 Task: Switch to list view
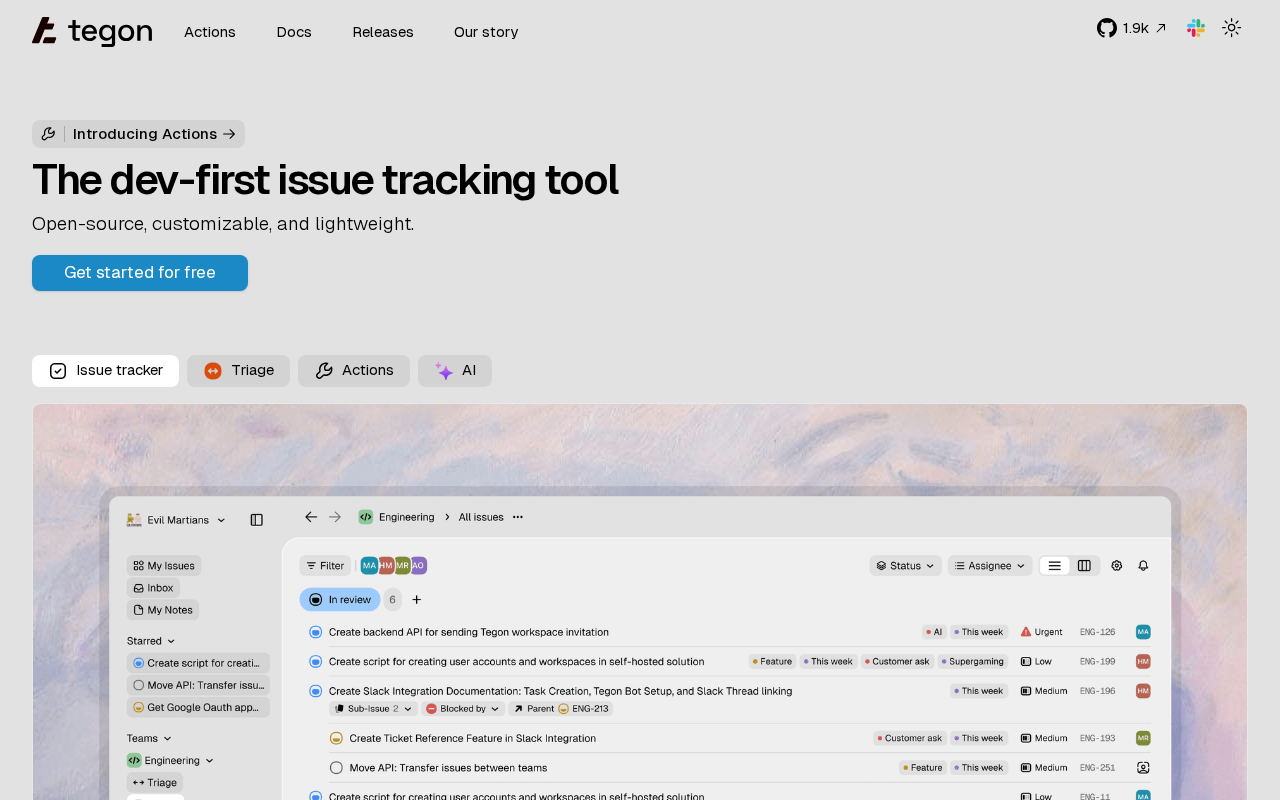click(1055, 566)
